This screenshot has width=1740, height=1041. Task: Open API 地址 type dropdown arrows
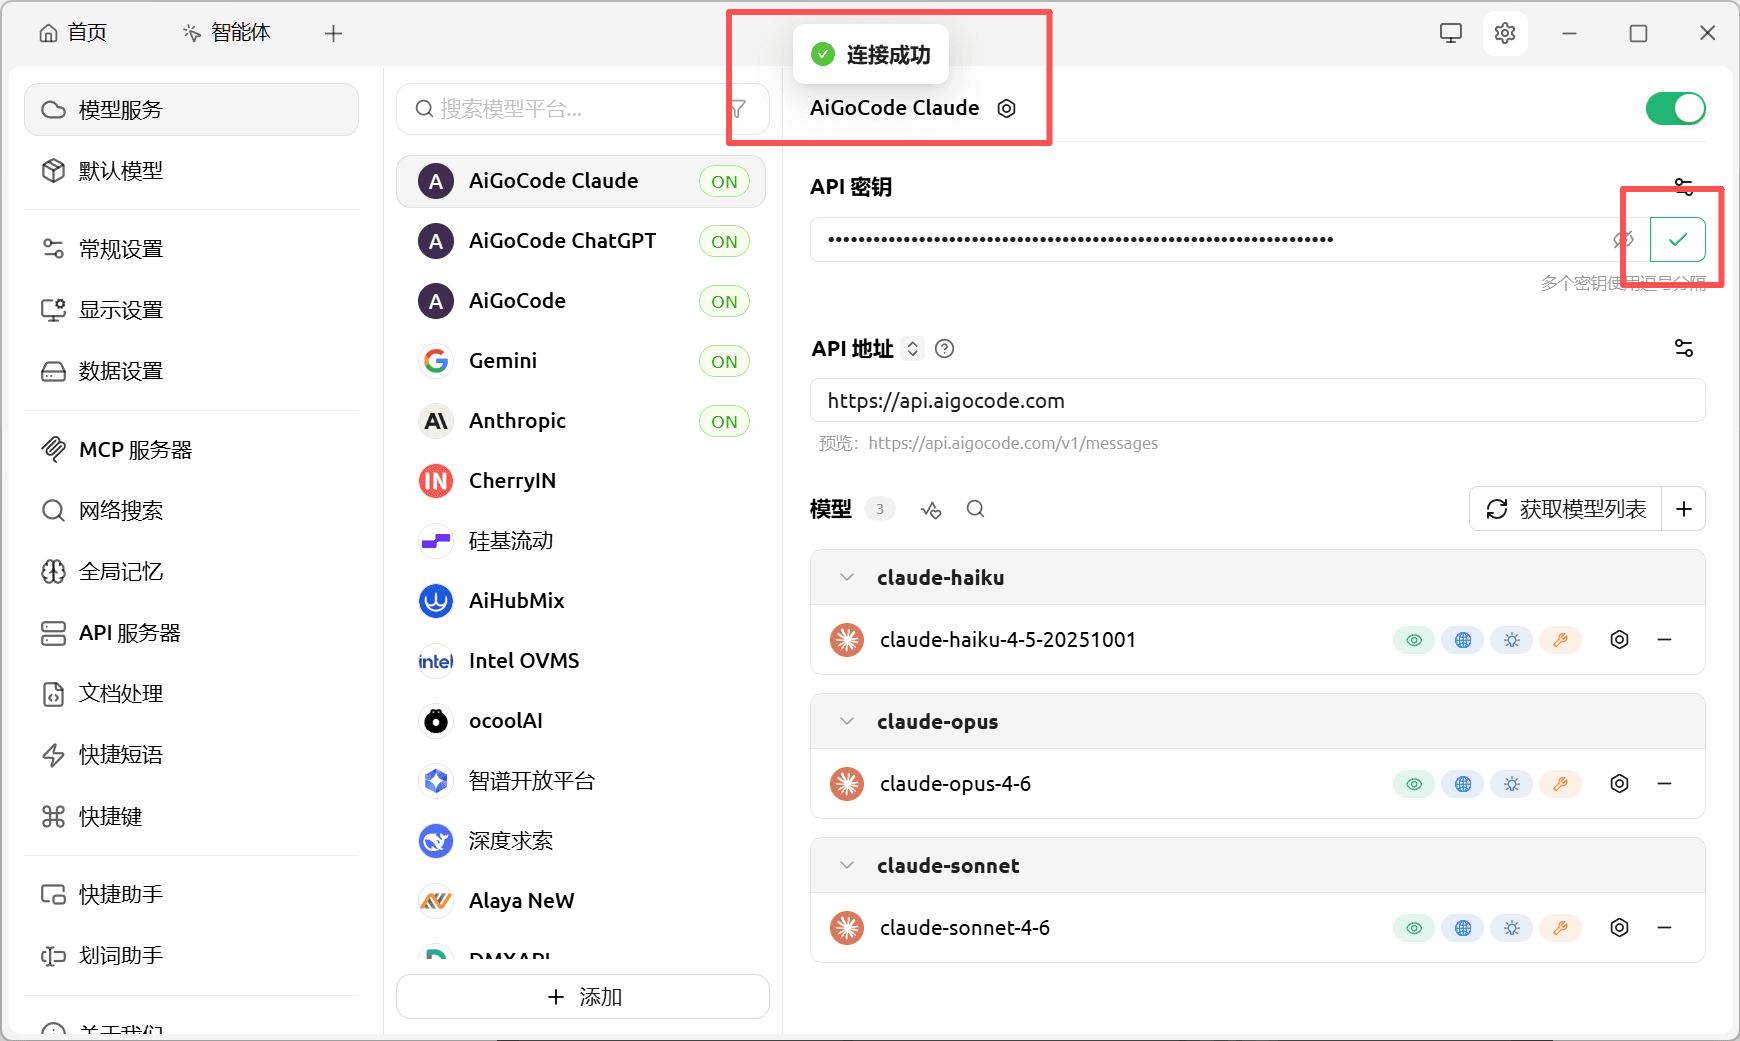(913, 349)
